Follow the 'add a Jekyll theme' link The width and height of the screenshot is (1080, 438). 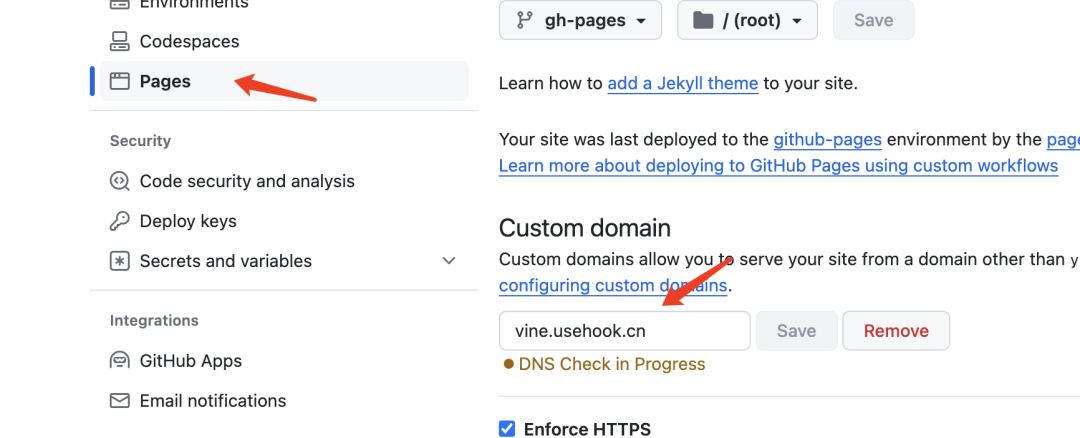pyautogui.click(x=683, y=84)
